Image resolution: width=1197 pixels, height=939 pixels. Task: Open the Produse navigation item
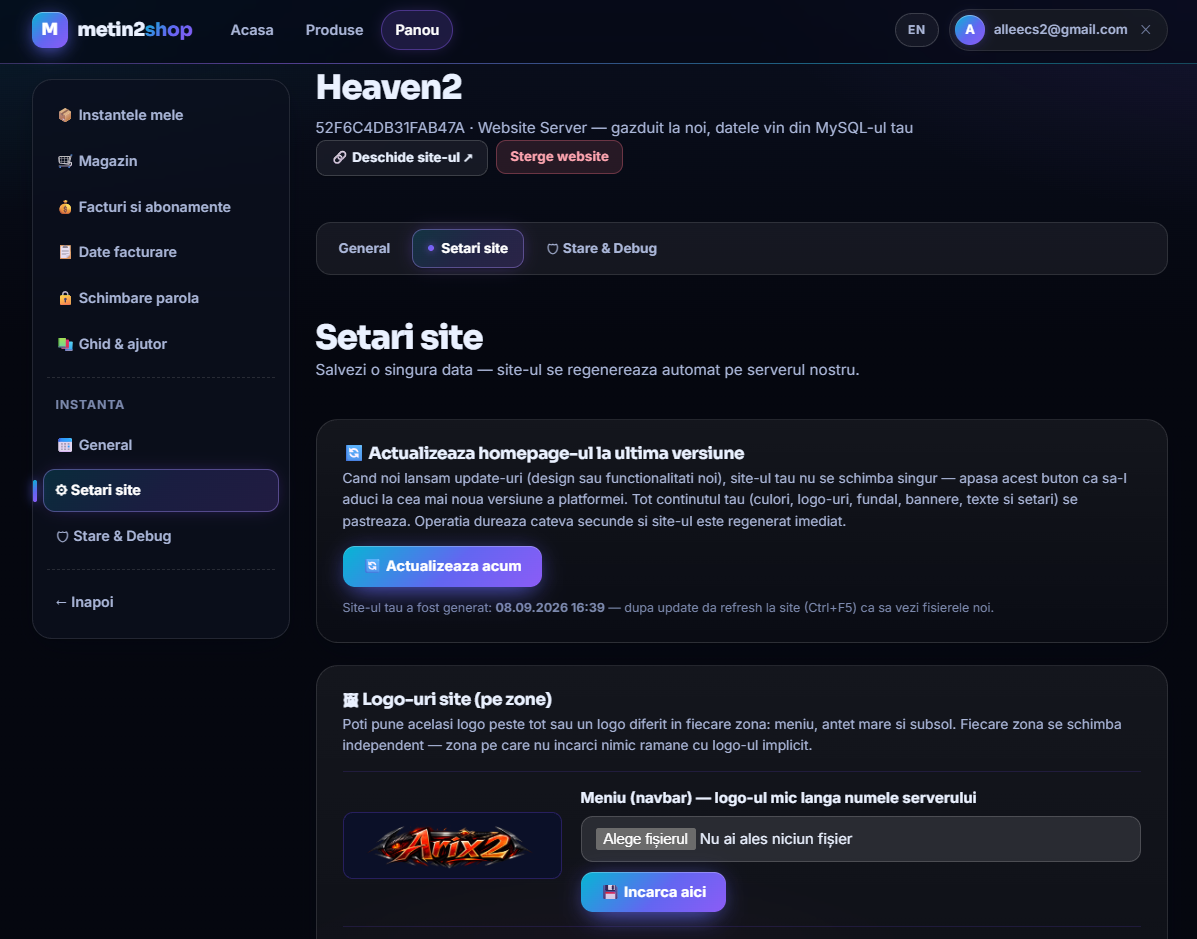pos(334,30)
